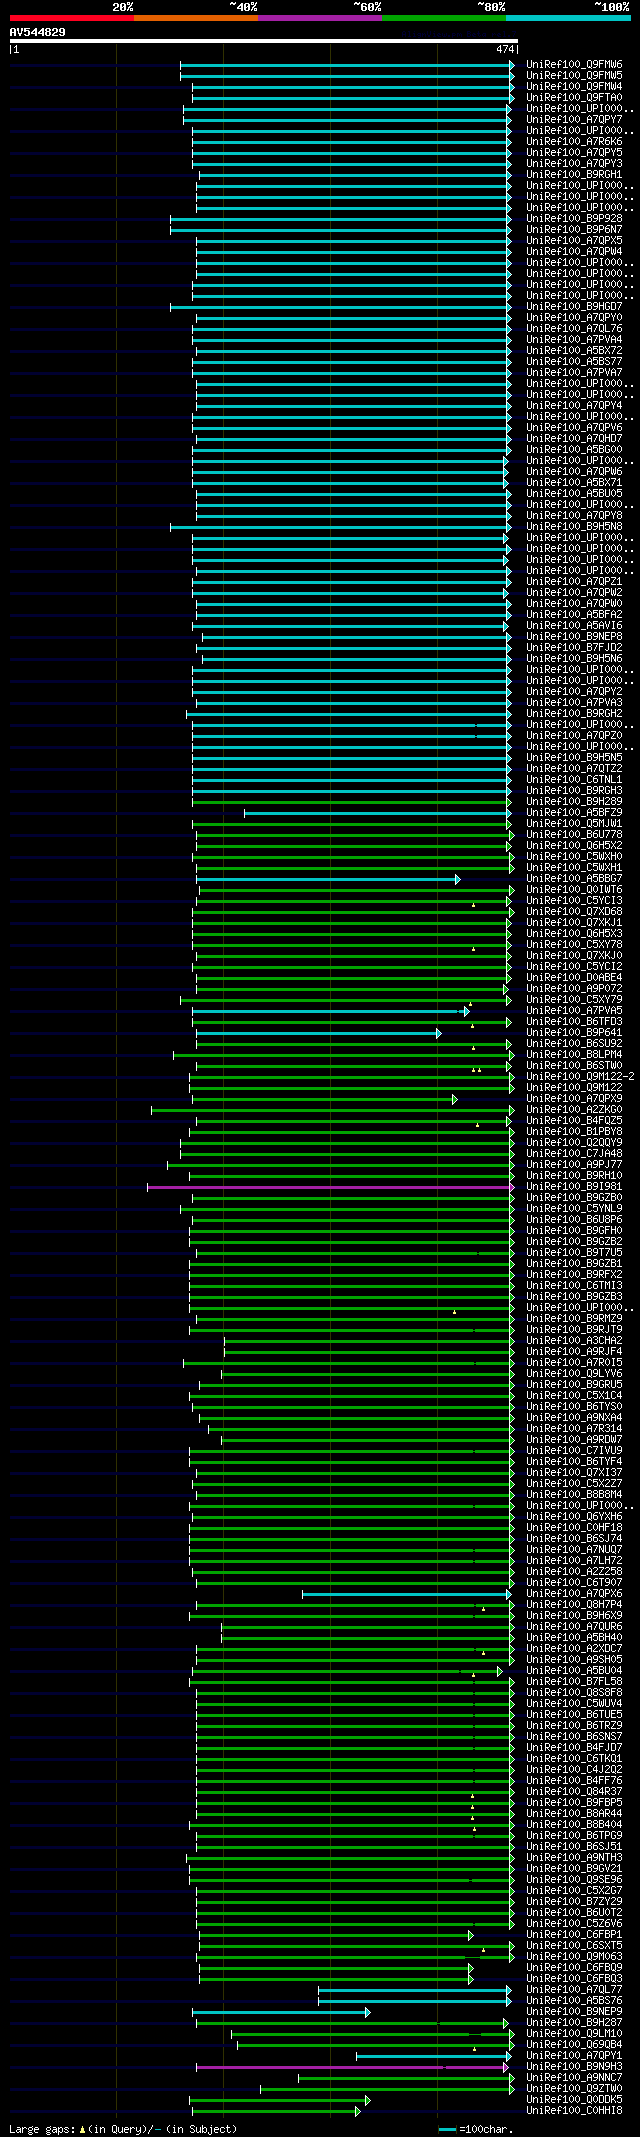
Task: Select hit label UniRef100_A7R6K6
Action: click(574, 142)
